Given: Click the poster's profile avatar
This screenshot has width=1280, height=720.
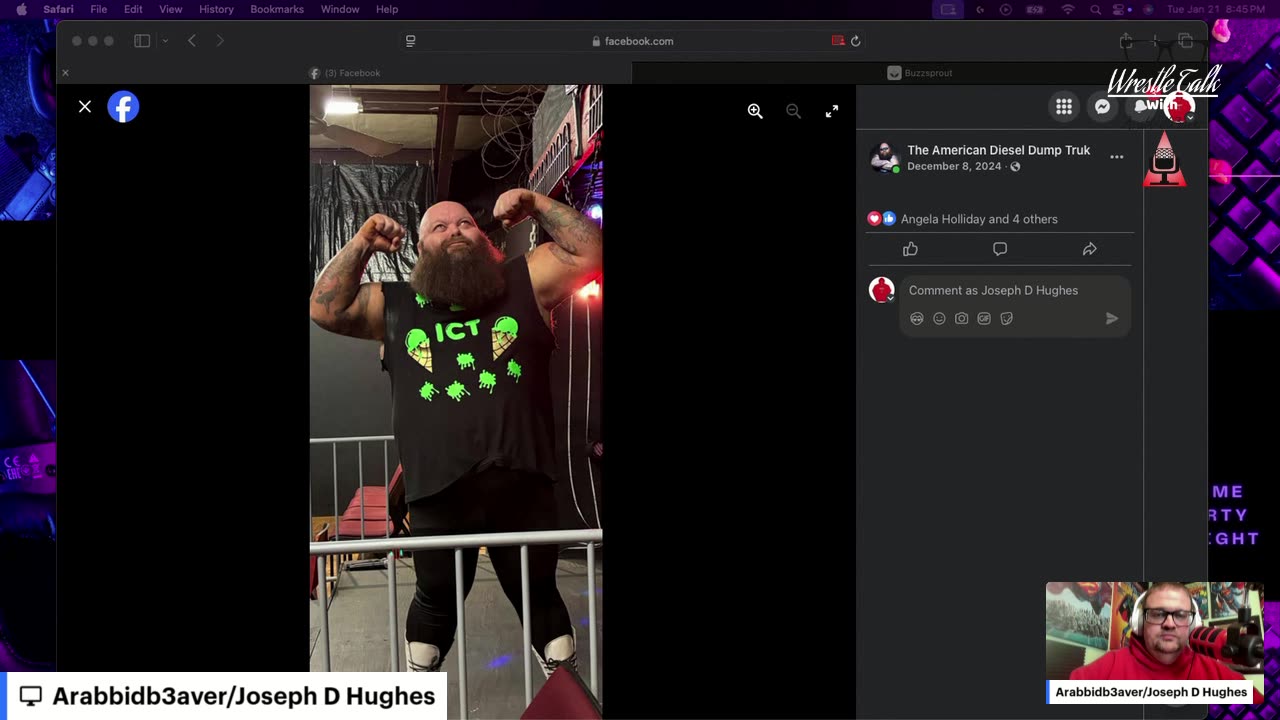Looking at the screenshot, I should (x=884, y=157).
